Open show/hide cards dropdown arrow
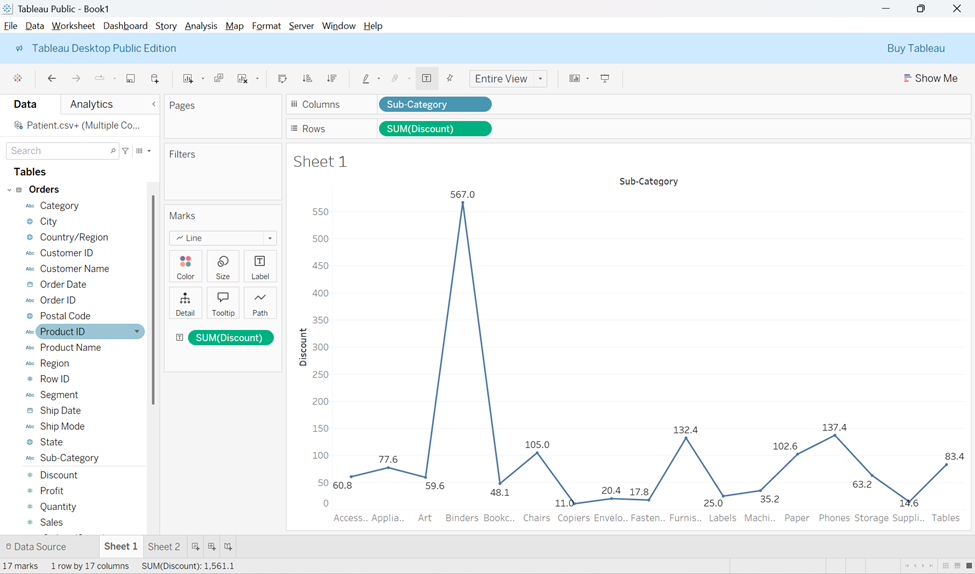This screenshot has height=574, width=975. [588, 78]
